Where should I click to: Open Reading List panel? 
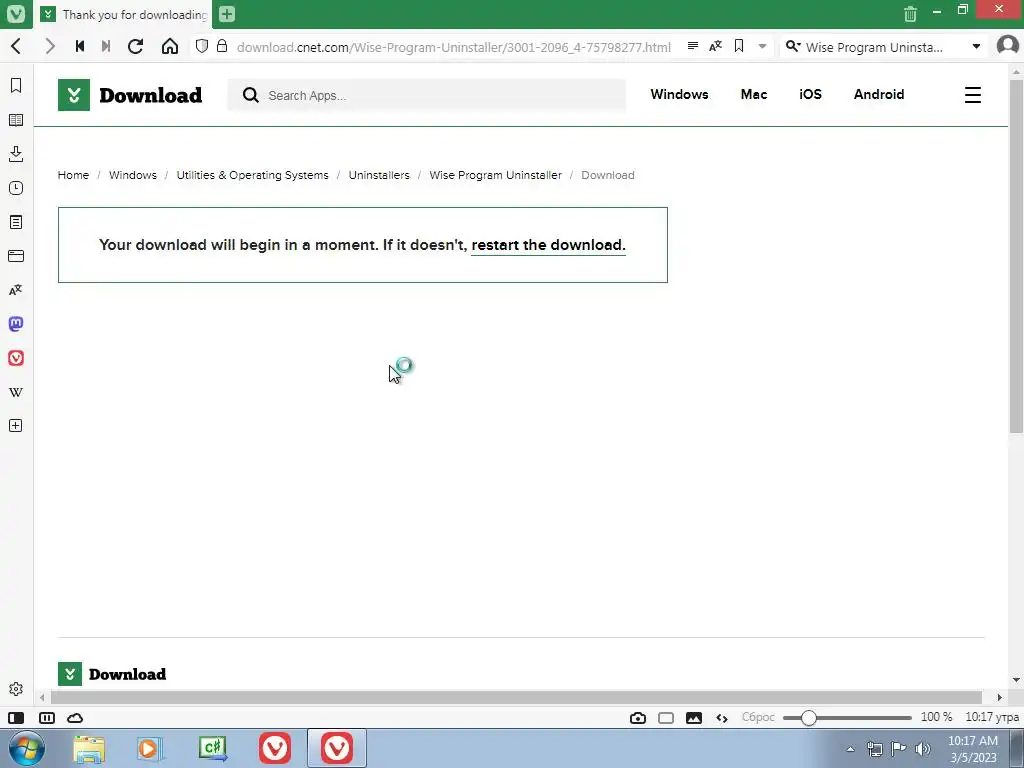[x=16, y=120]
